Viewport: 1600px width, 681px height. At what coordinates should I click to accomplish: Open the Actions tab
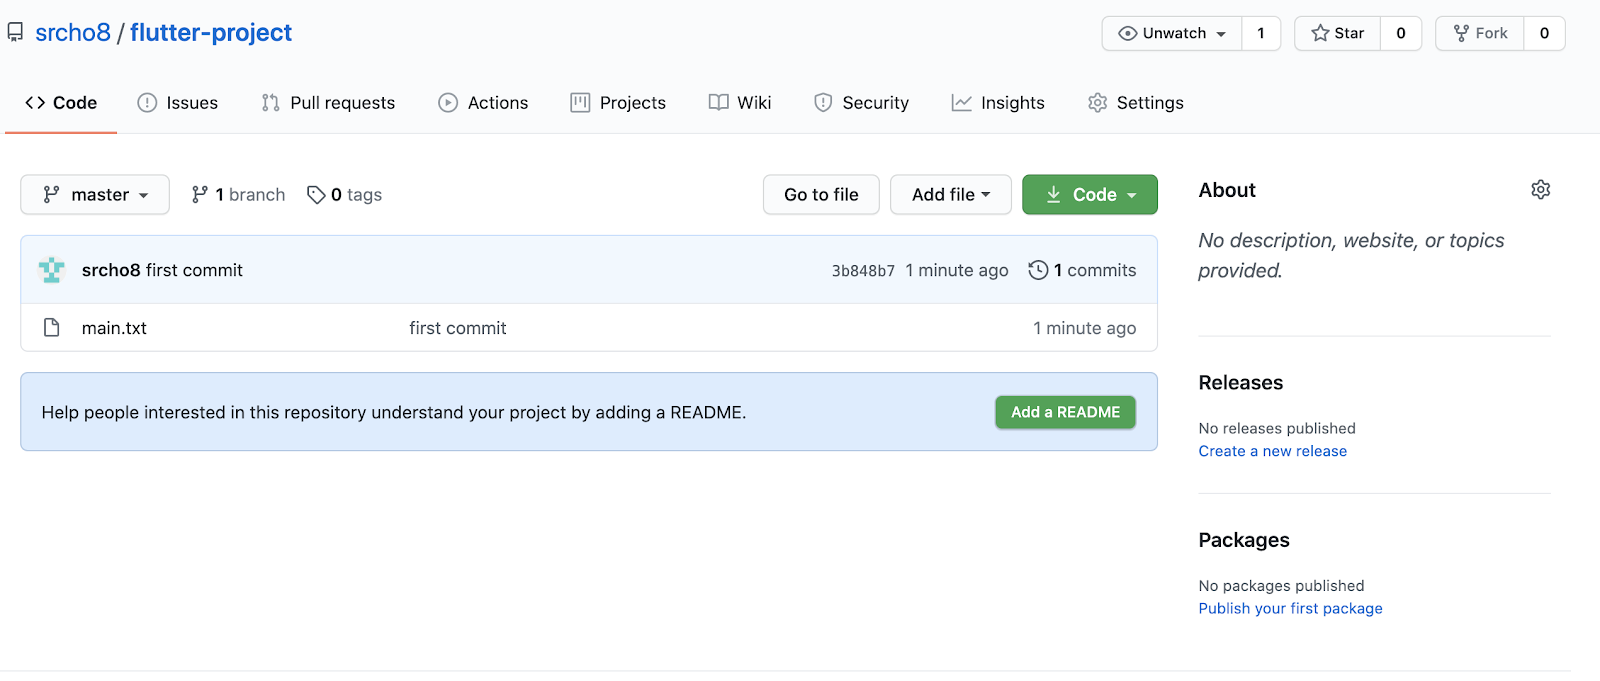pos(483,102)
